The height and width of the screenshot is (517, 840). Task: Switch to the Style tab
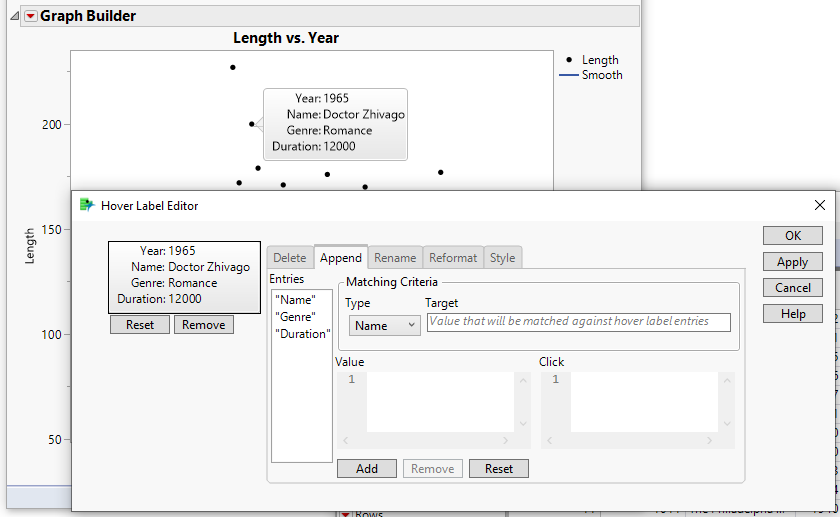point(502,258)
